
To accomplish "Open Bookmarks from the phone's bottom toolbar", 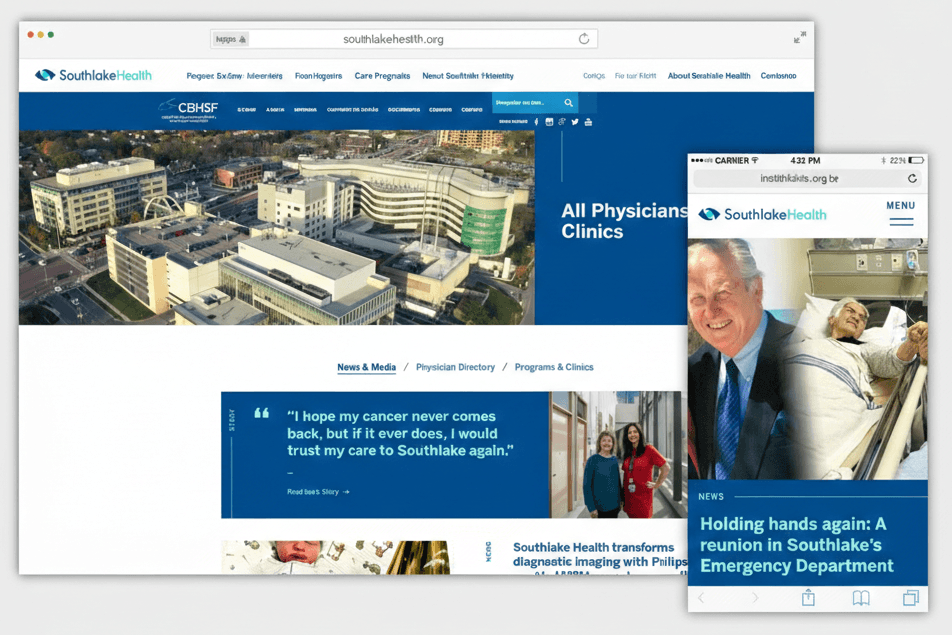I will tap(861, 597).
